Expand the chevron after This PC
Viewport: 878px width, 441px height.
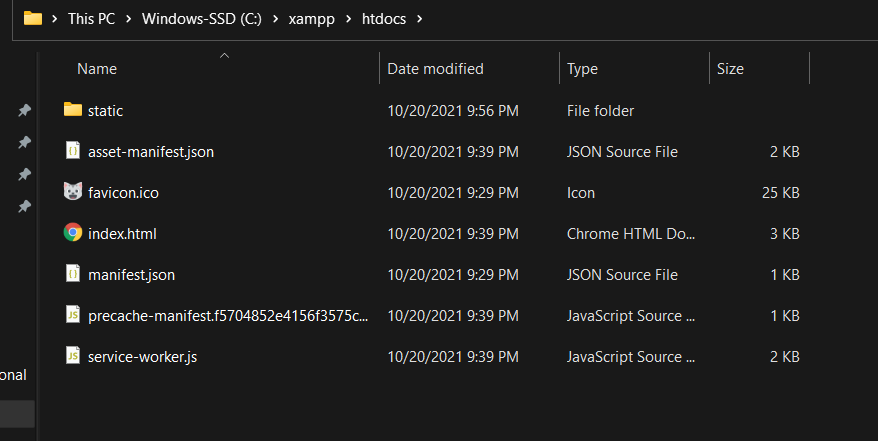[128, 19]
